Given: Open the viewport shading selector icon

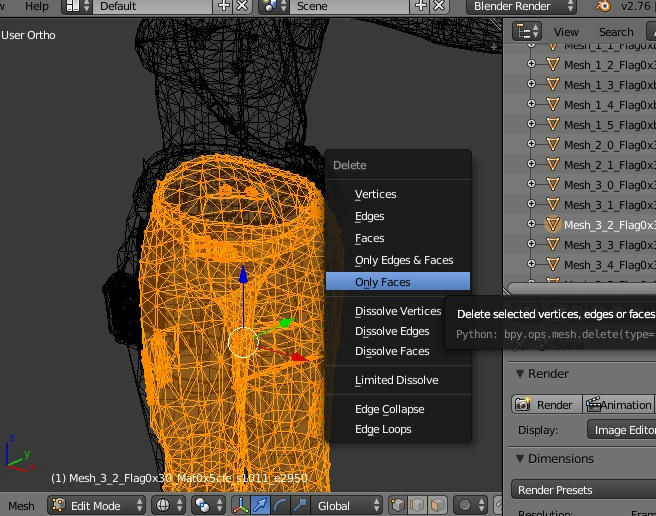Looking at the screenshot, I should (x=164, y=505).
